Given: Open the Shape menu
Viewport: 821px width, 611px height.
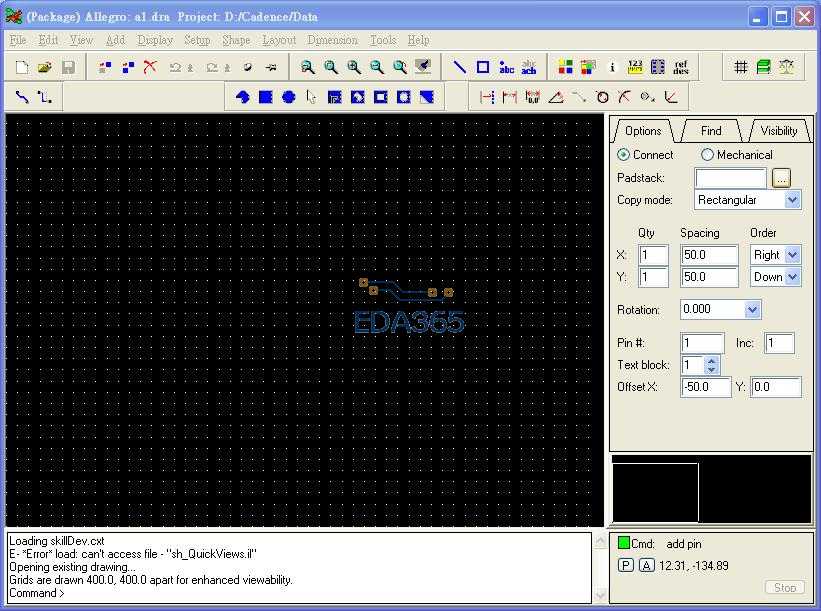Looking at the screenshot, I should (236, 40).
